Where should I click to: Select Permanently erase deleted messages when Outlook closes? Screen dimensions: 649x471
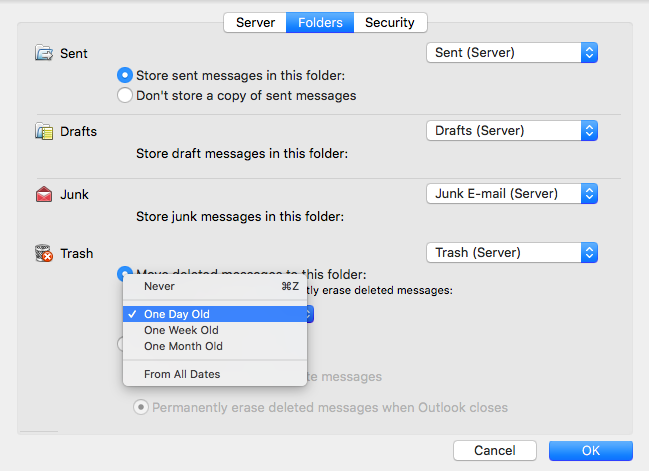coord(142,408)
